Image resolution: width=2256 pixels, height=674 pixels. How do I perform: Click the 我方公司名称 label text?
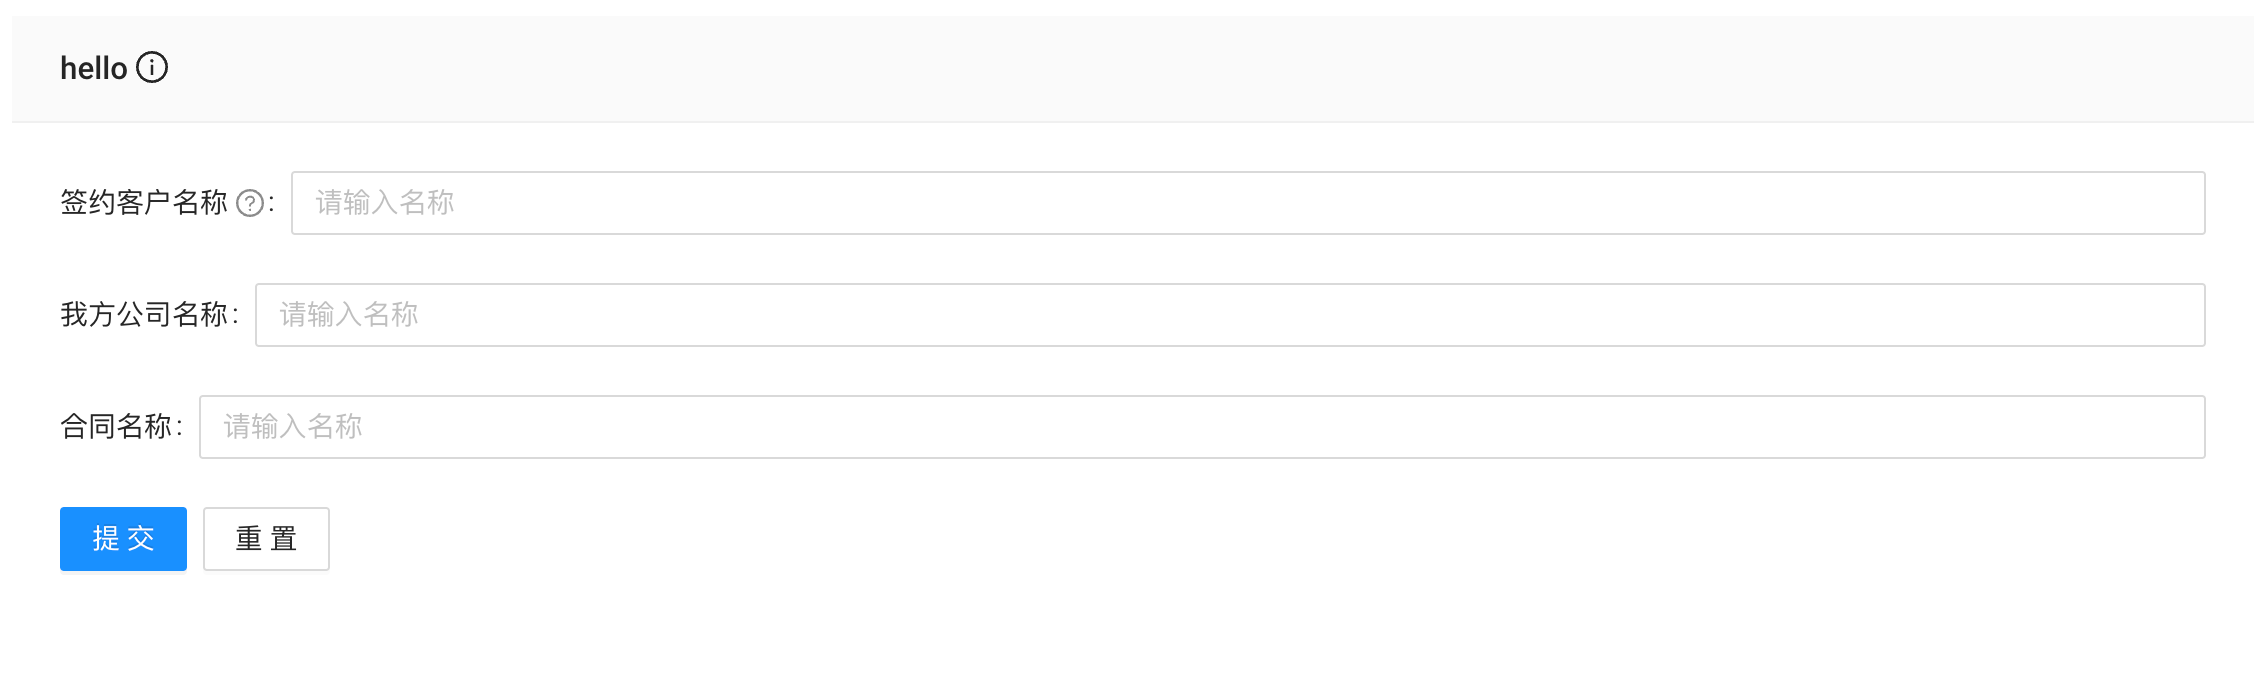point(145,315)
